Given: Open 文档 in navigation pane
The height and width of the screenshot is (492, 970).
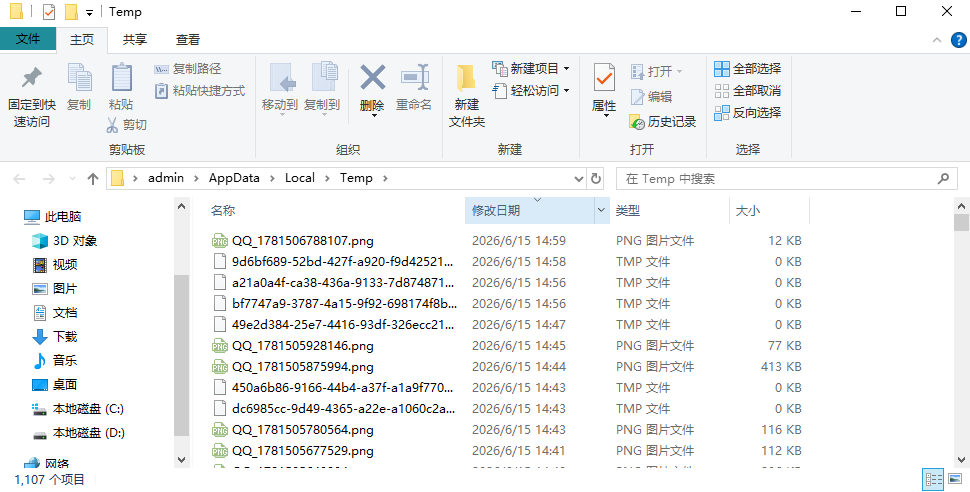Looking at the screenshot, I should 54,313.
